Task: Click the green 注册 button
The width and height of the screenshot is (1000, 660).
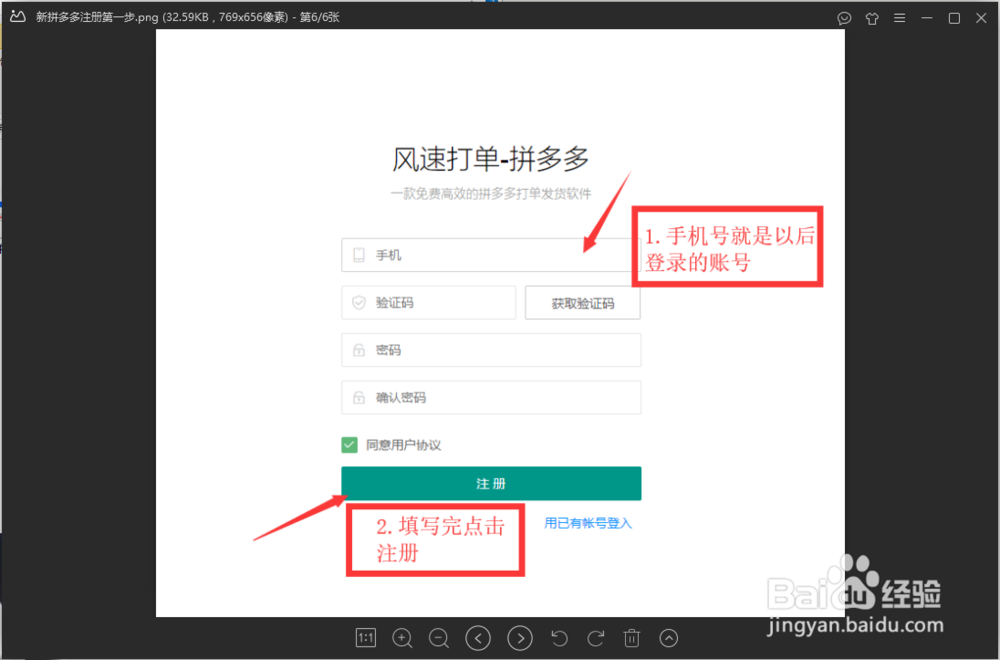Action: point(491,483)
